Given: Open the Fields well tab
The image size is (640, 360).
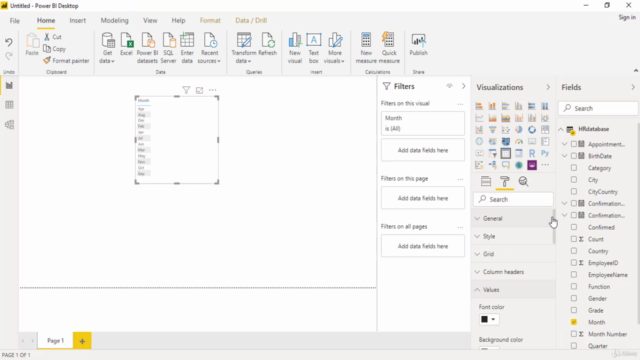Looking at the screenshot, I should [486, 181].
